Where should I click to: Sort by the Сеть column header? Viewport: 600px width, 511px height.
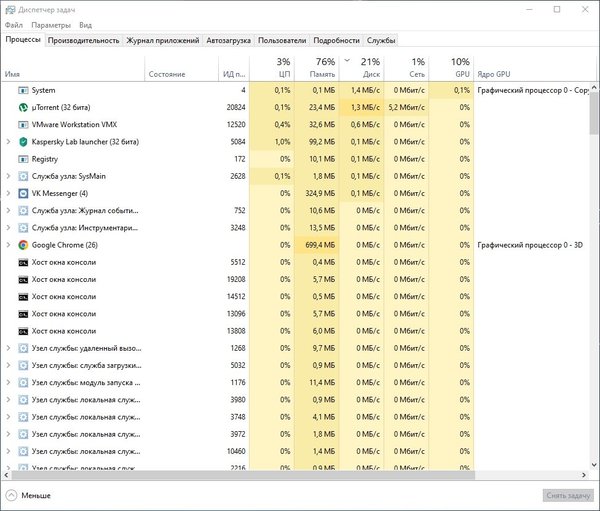[406, 68]
